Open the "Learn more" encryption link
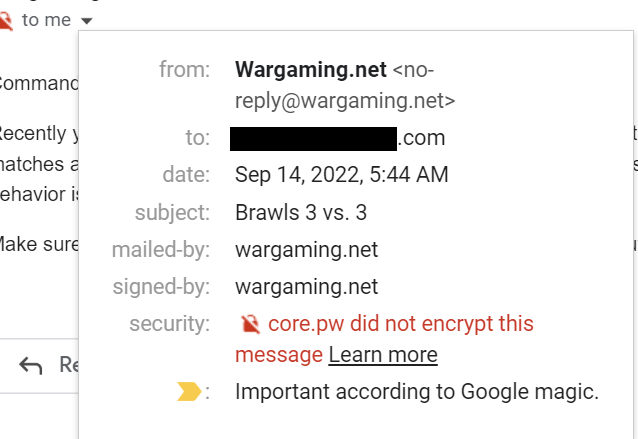 pyautogui.click(x=382, y=355)
